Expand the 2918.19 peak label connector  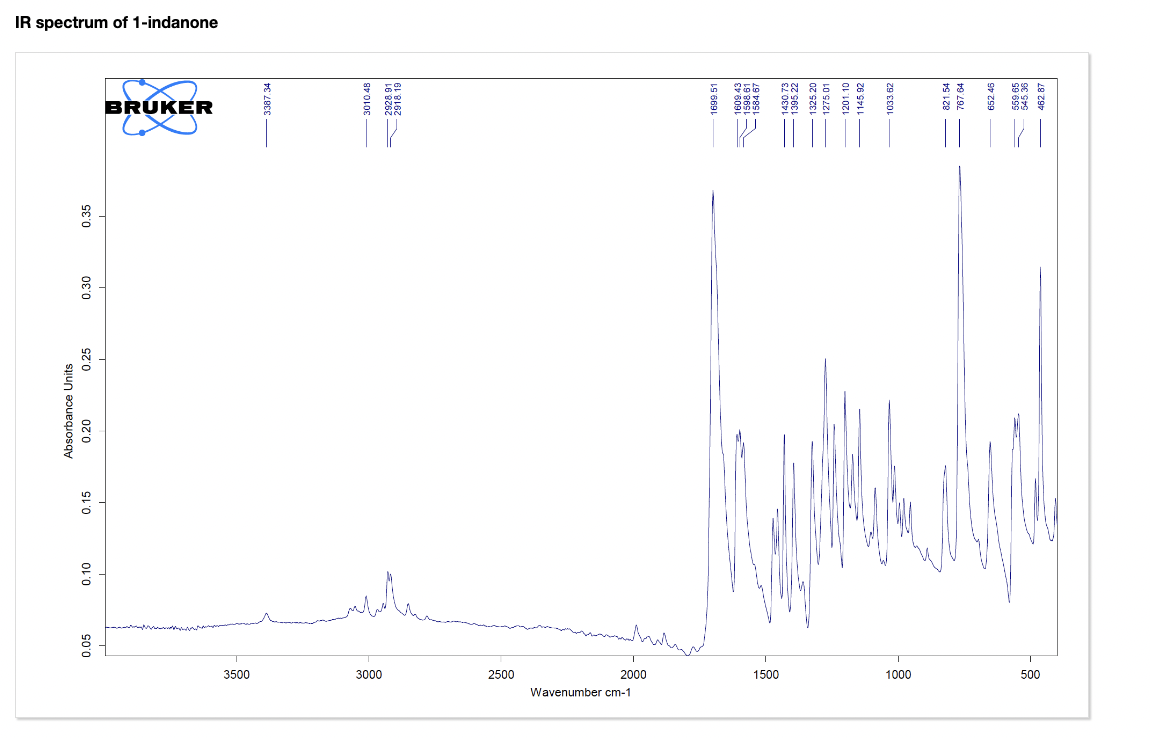(x=396, y=98)
